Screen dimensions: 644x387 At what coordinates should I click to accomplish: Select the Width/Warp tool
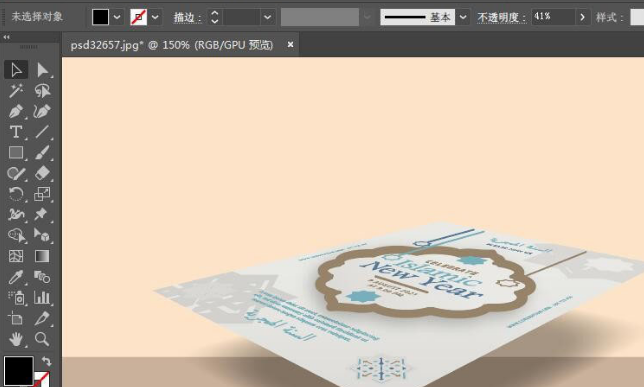click(16, 214)
